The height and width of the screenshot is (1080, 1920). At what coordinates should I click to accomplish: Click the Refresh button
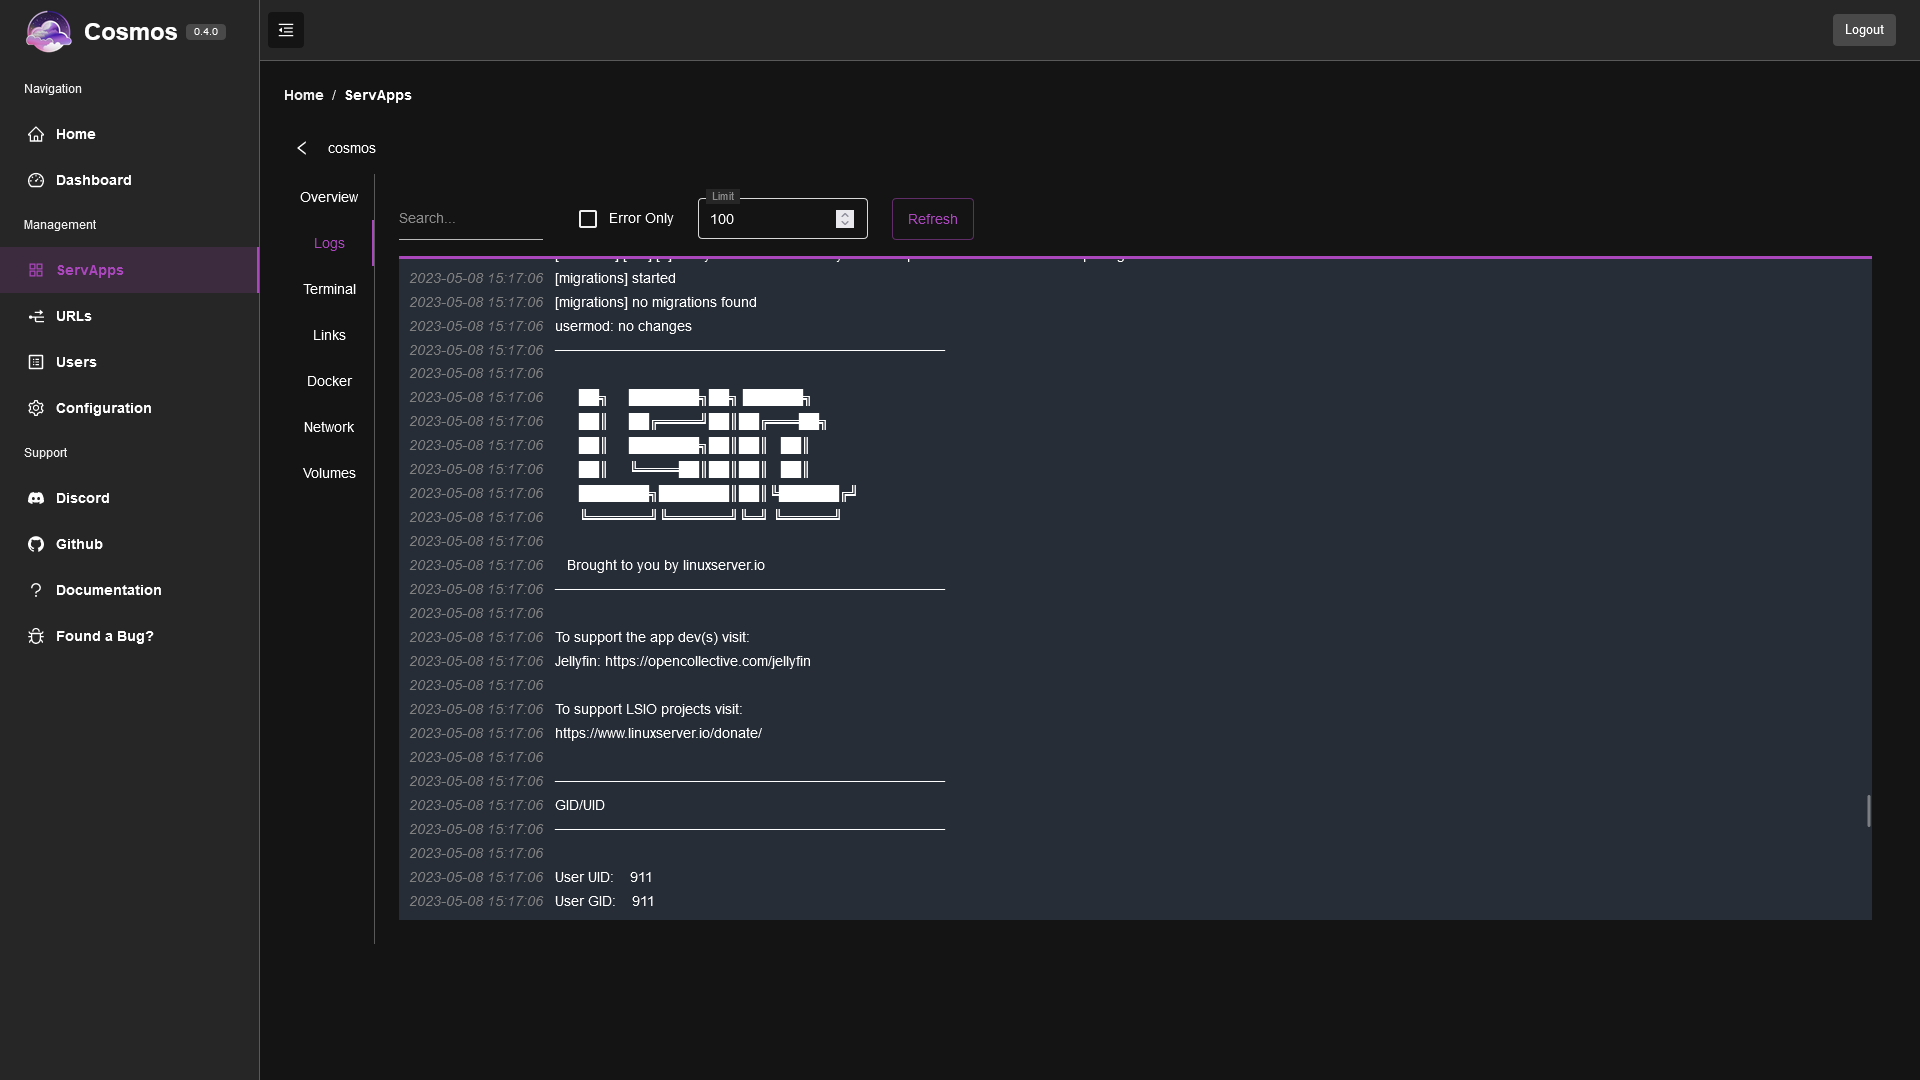932,219
